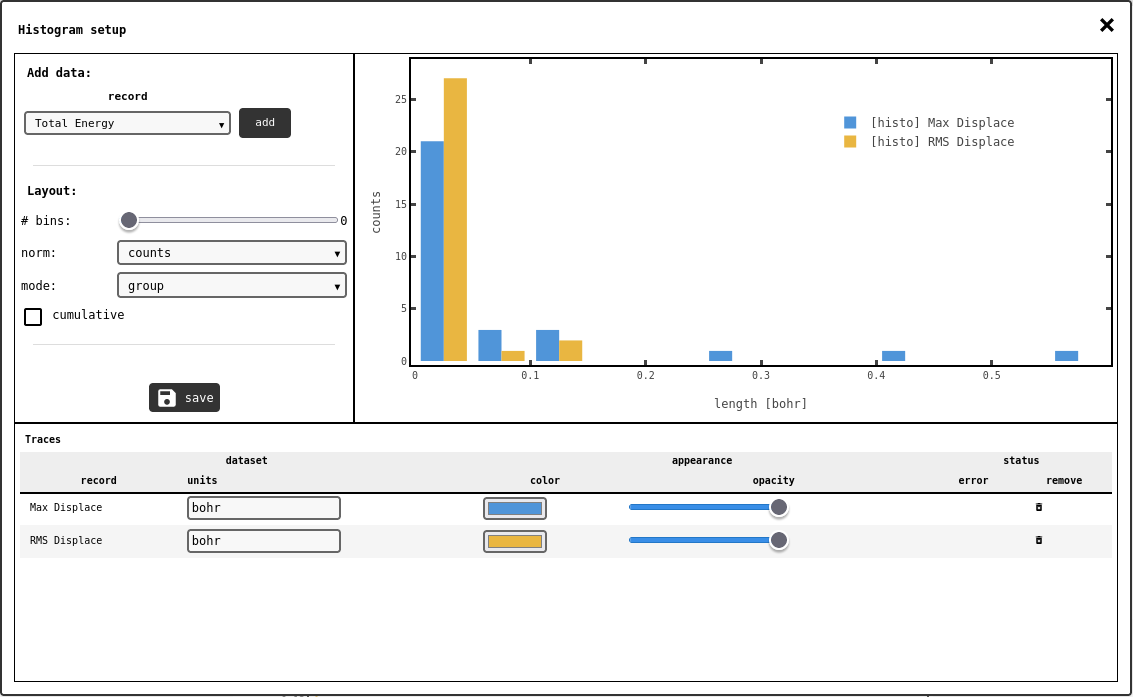Enable the cumulative checkbox
The width and height of the screenshot is (1133, 697).
coord(33,316)
